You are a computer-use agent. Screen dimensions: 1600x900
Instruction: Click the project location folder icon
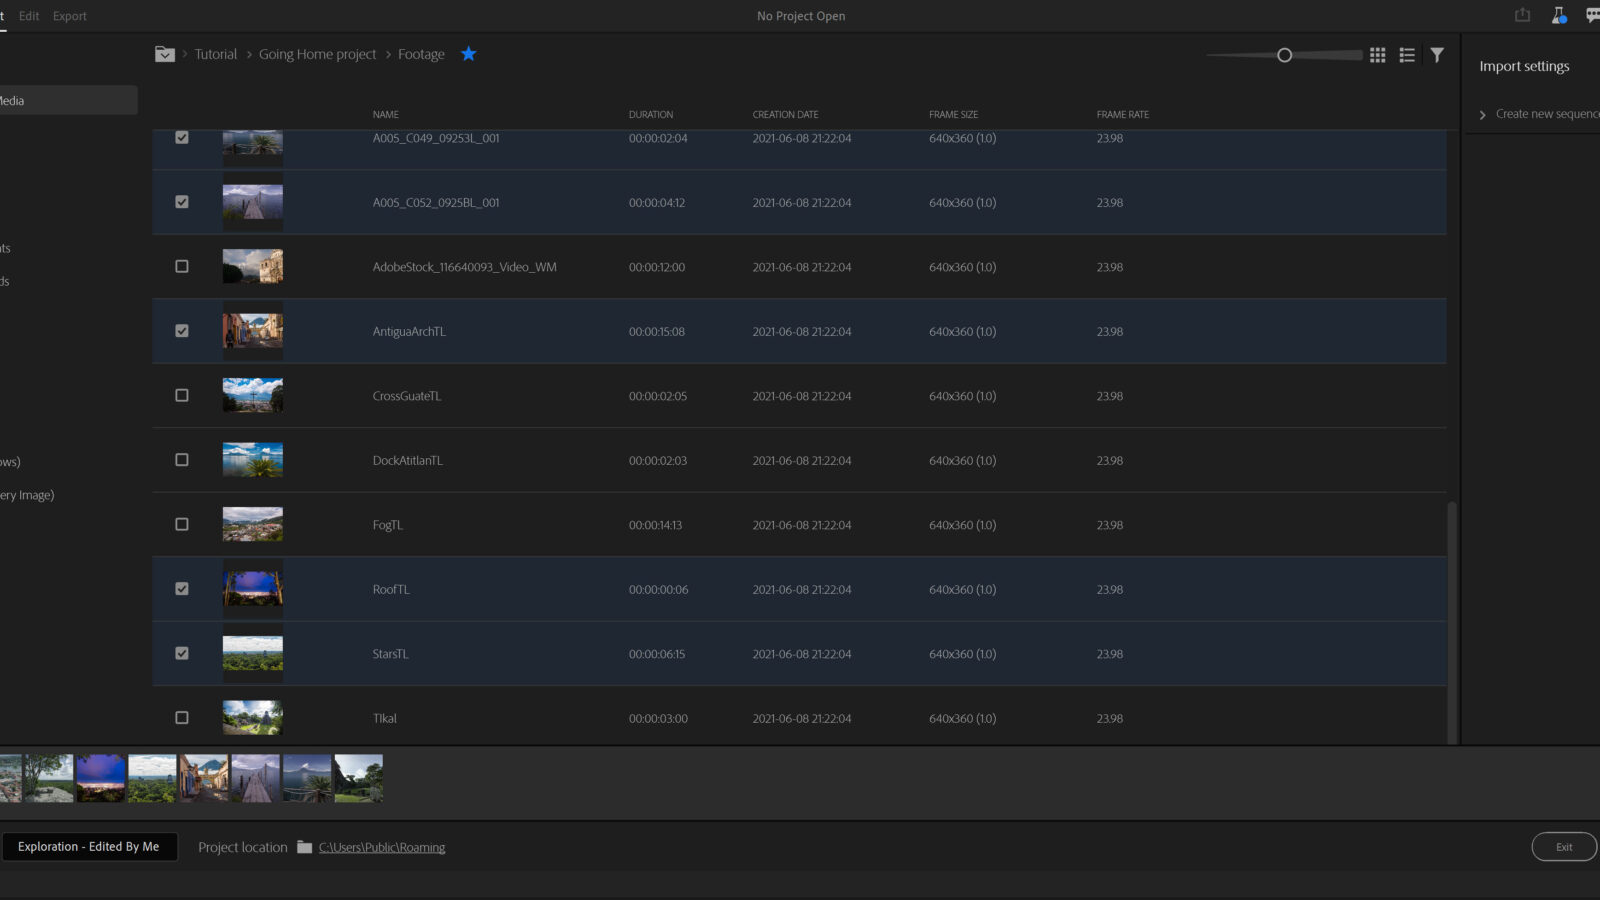click(x=304, y=847)
